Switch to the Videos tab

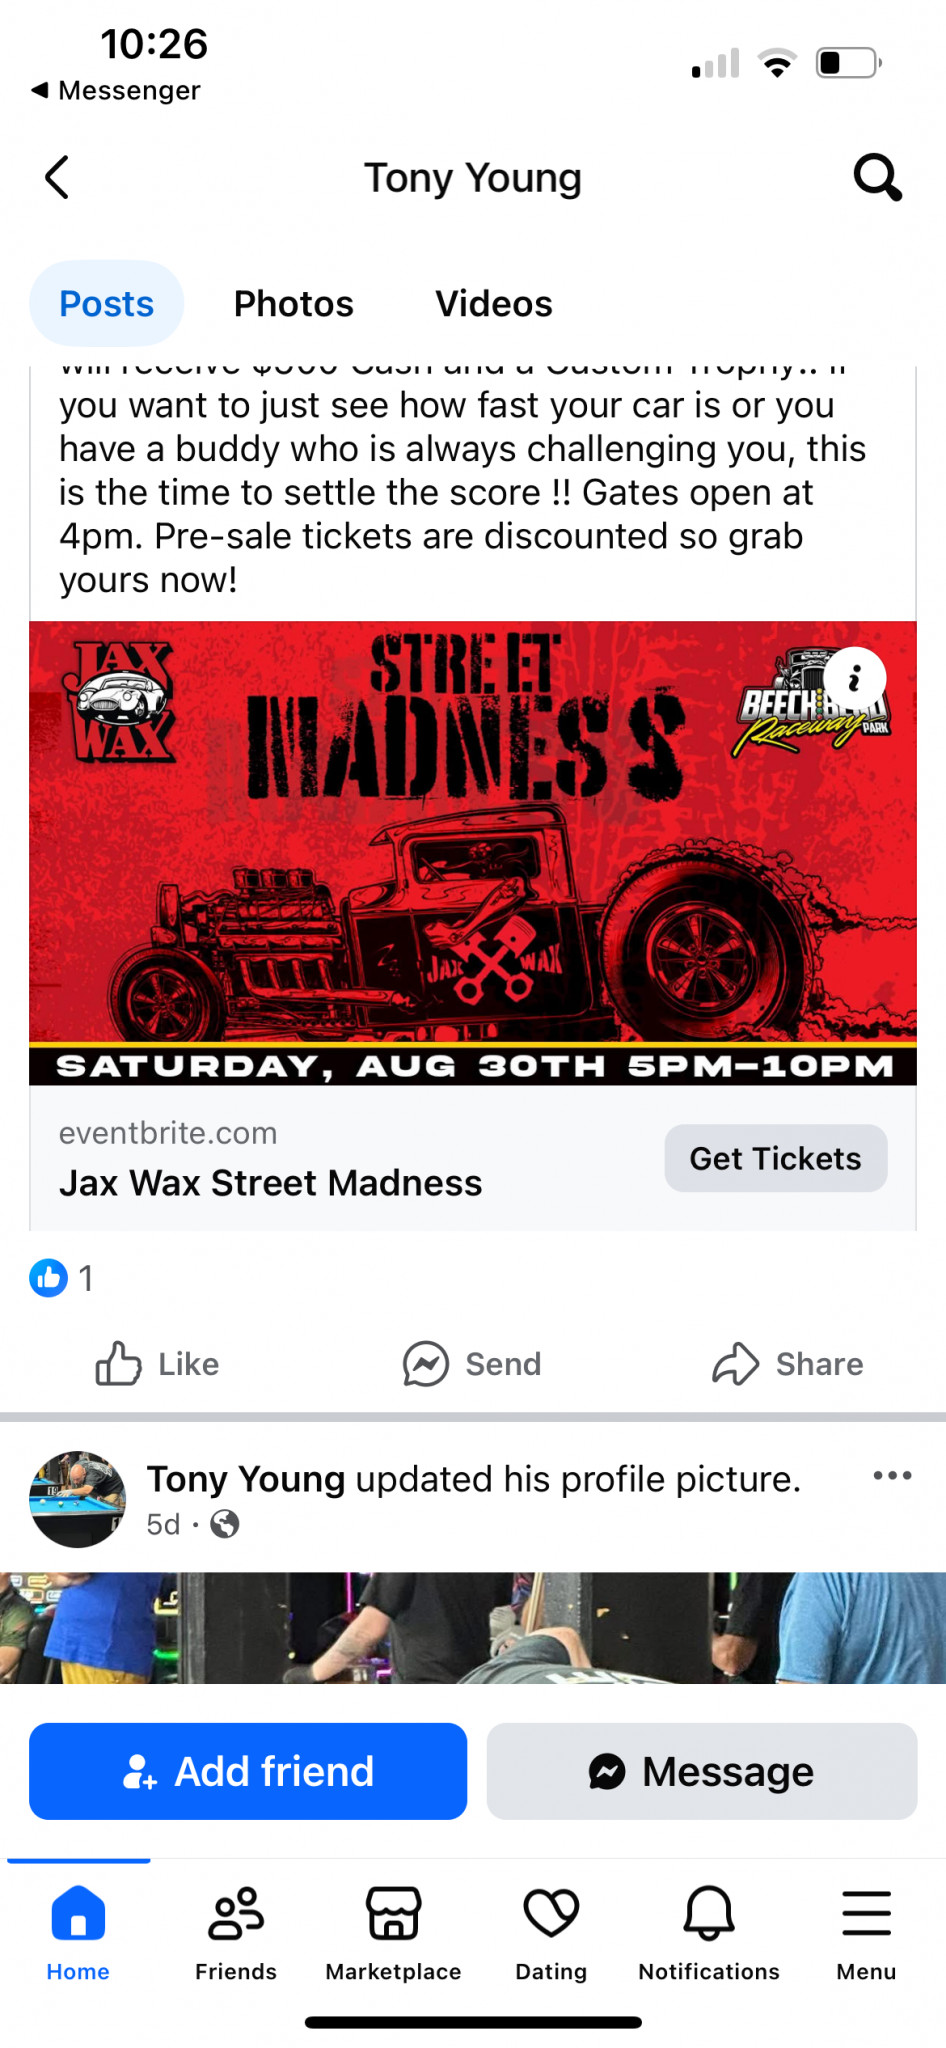494,304
